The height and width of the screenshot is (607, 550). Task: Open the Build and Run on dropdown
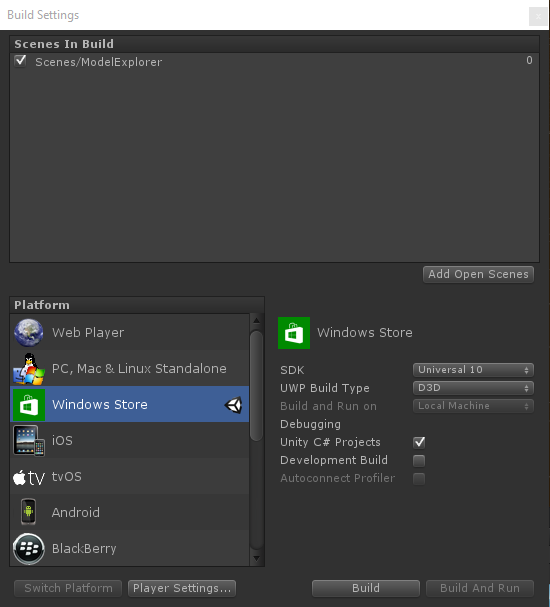click(x=473, y=406)
